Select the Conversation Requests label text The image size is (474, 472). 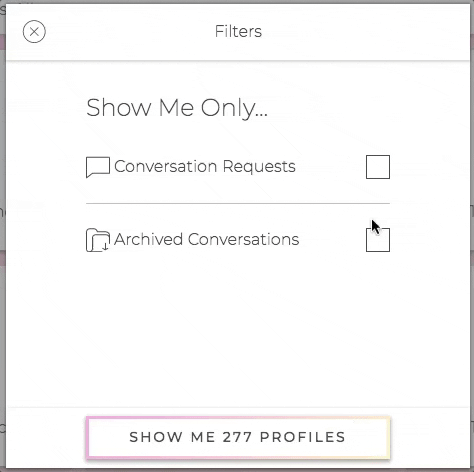pyautogui.click(x=205, y=166)
